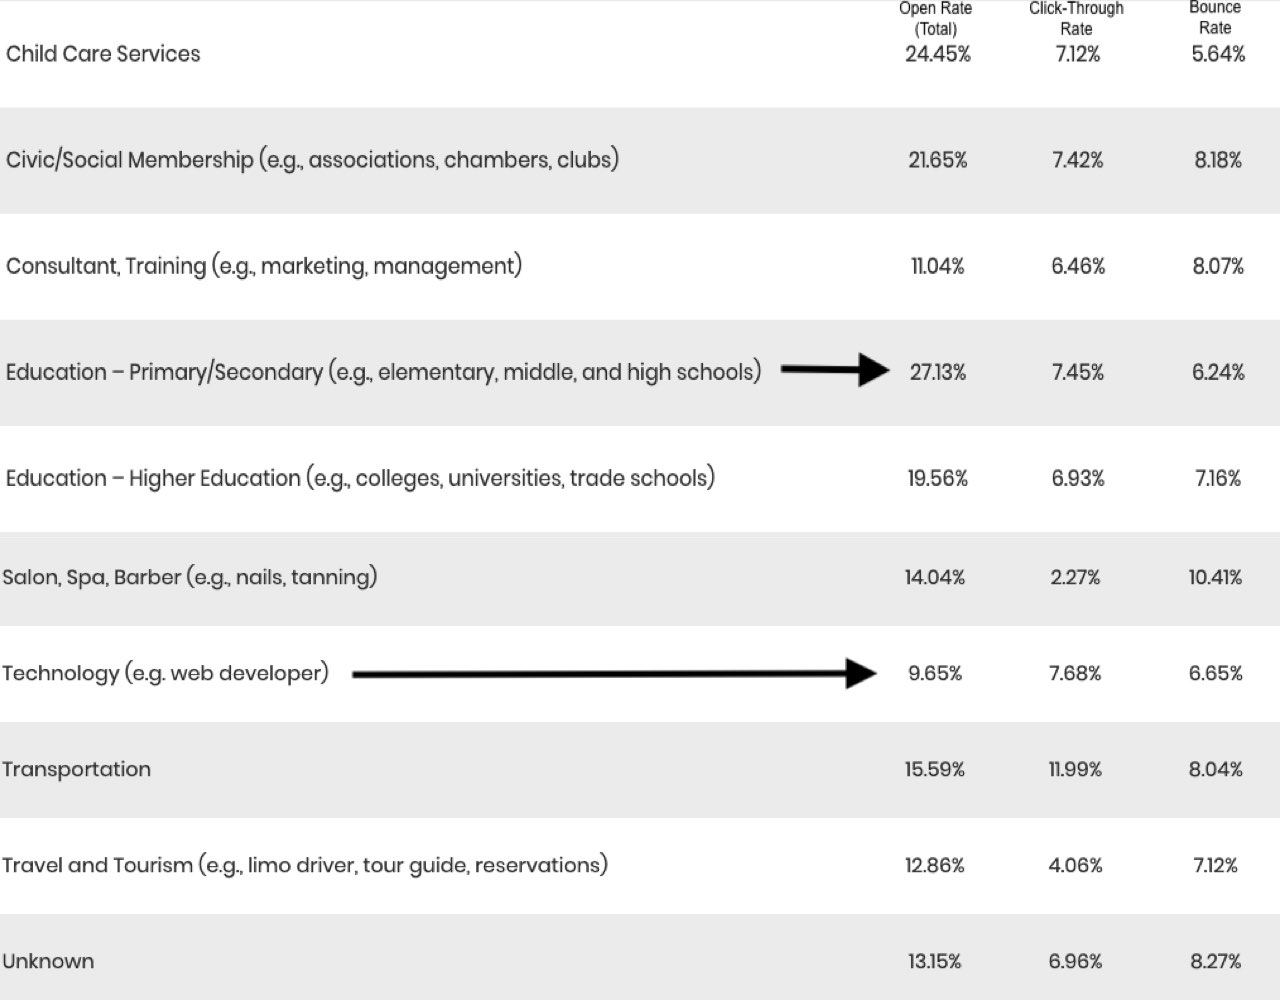
Task: Click the Salon, Spa, Barber row label
Action: (x=190, y=577)
